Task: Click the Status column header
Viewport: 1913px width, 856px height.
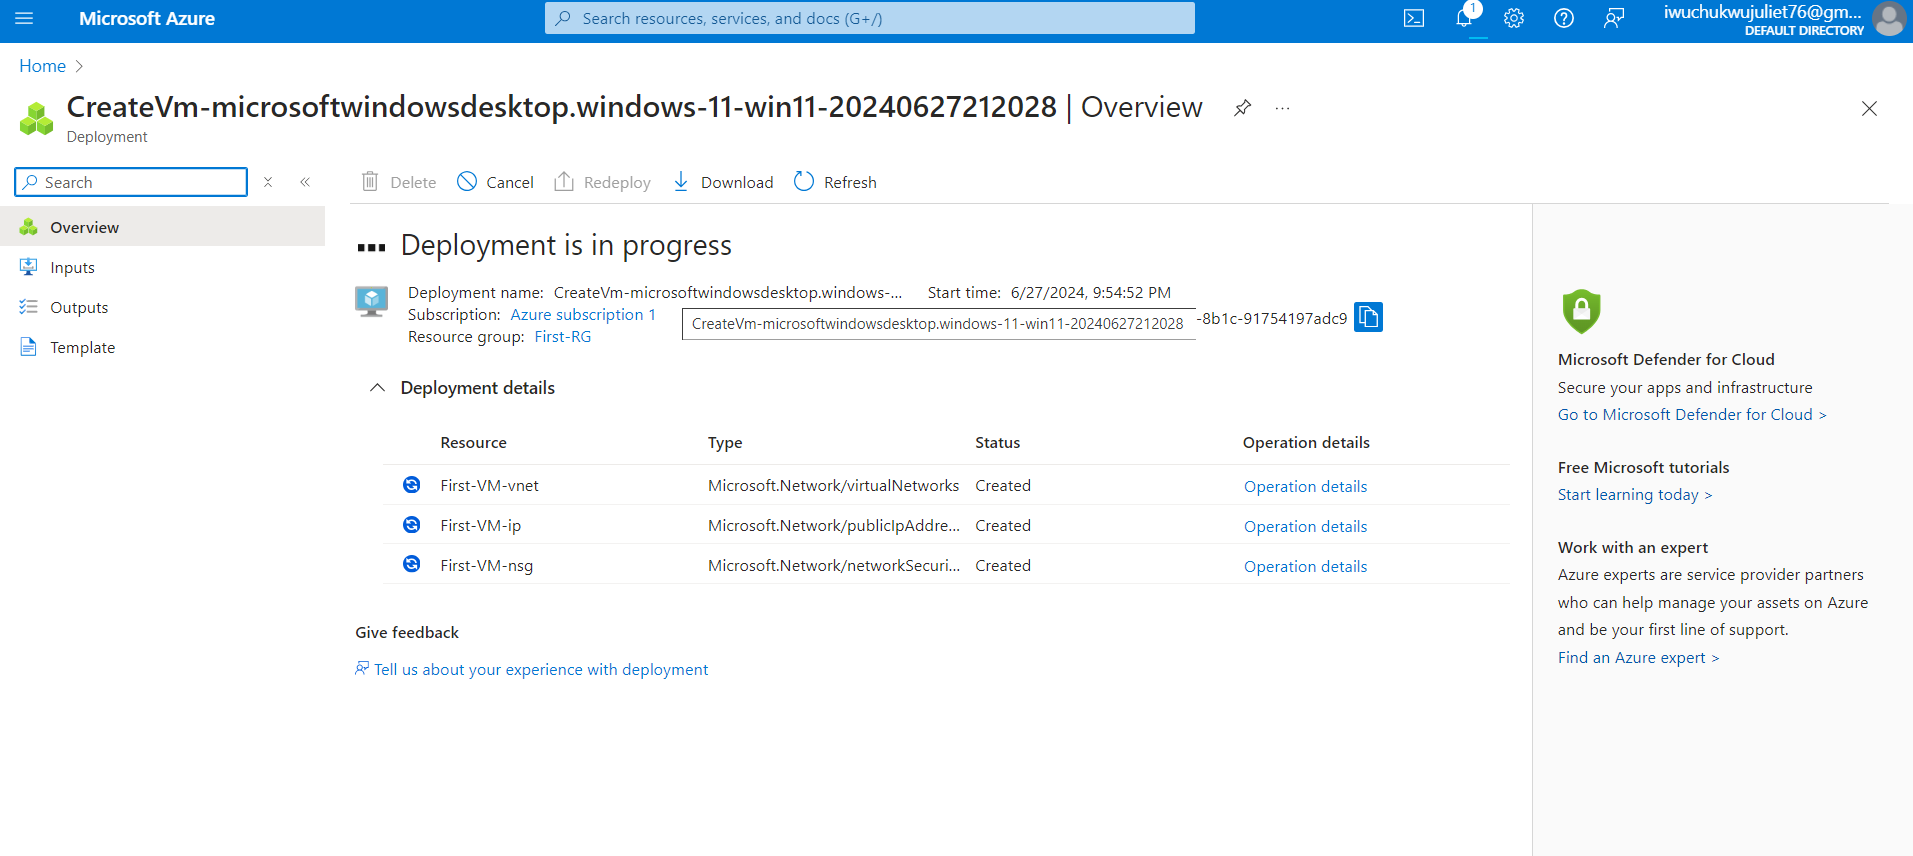Action: 998,443
